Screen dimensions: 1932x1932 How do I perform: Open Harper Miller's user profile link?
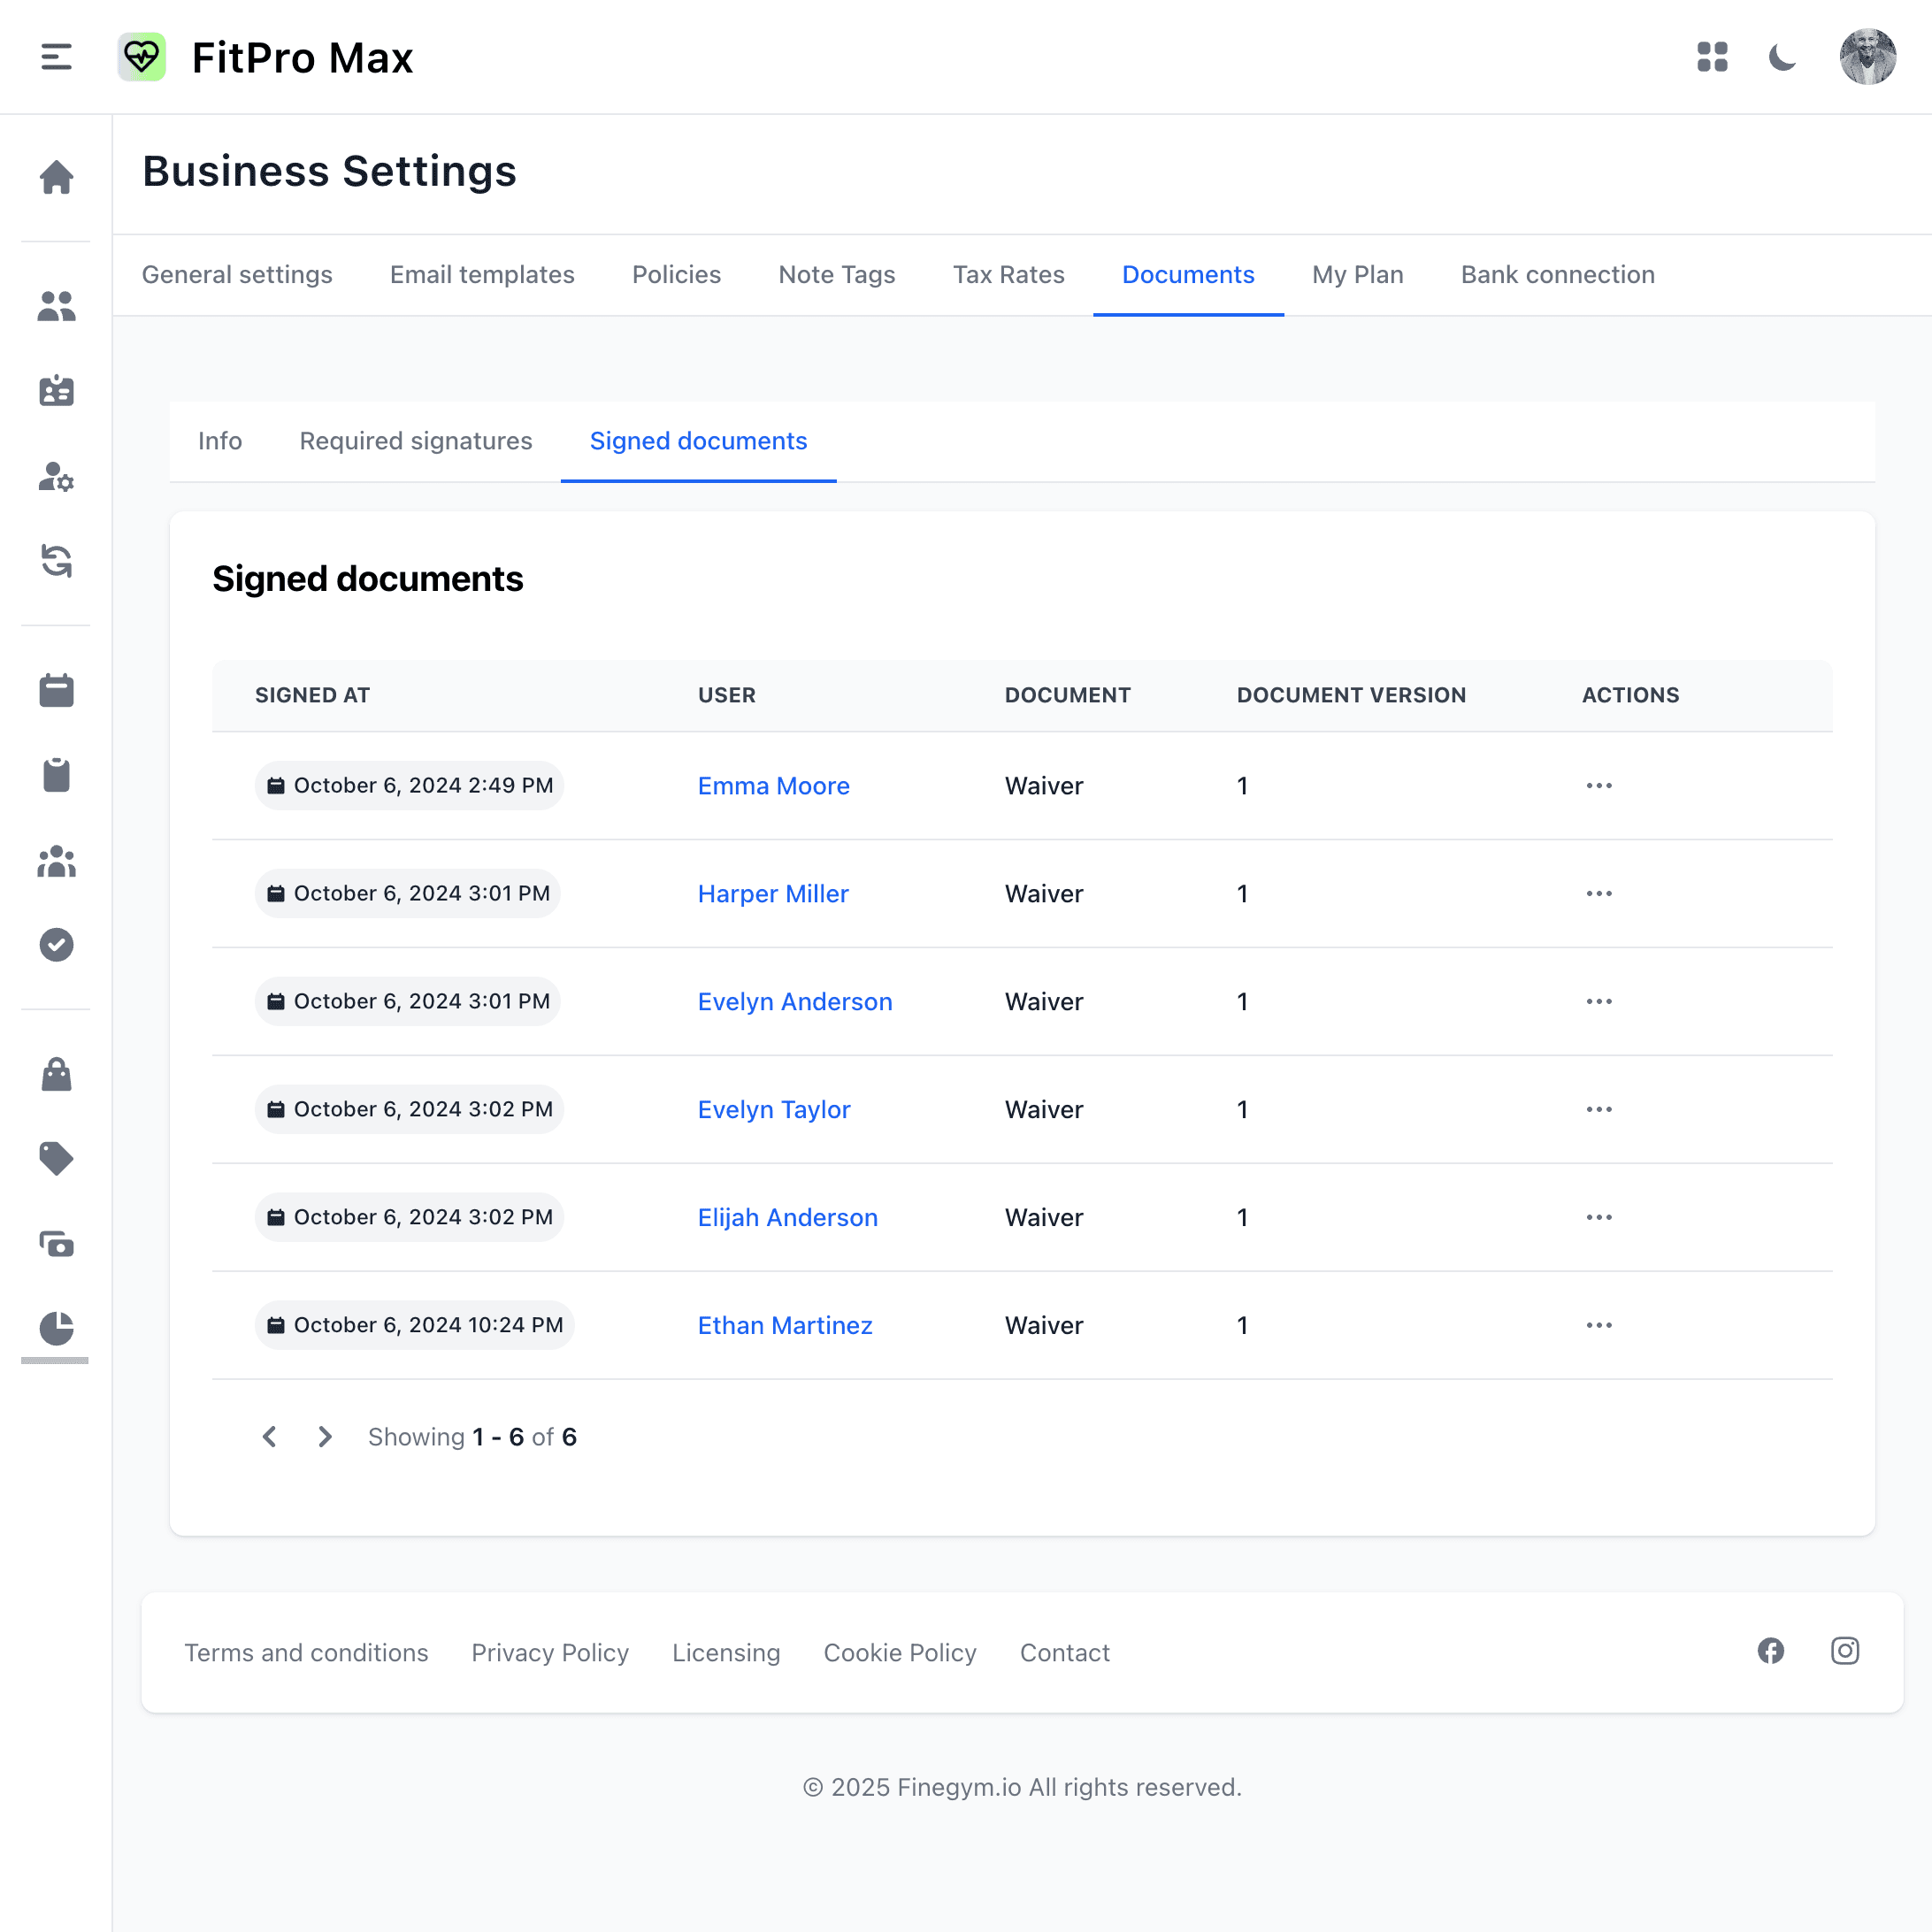point(772,894)
